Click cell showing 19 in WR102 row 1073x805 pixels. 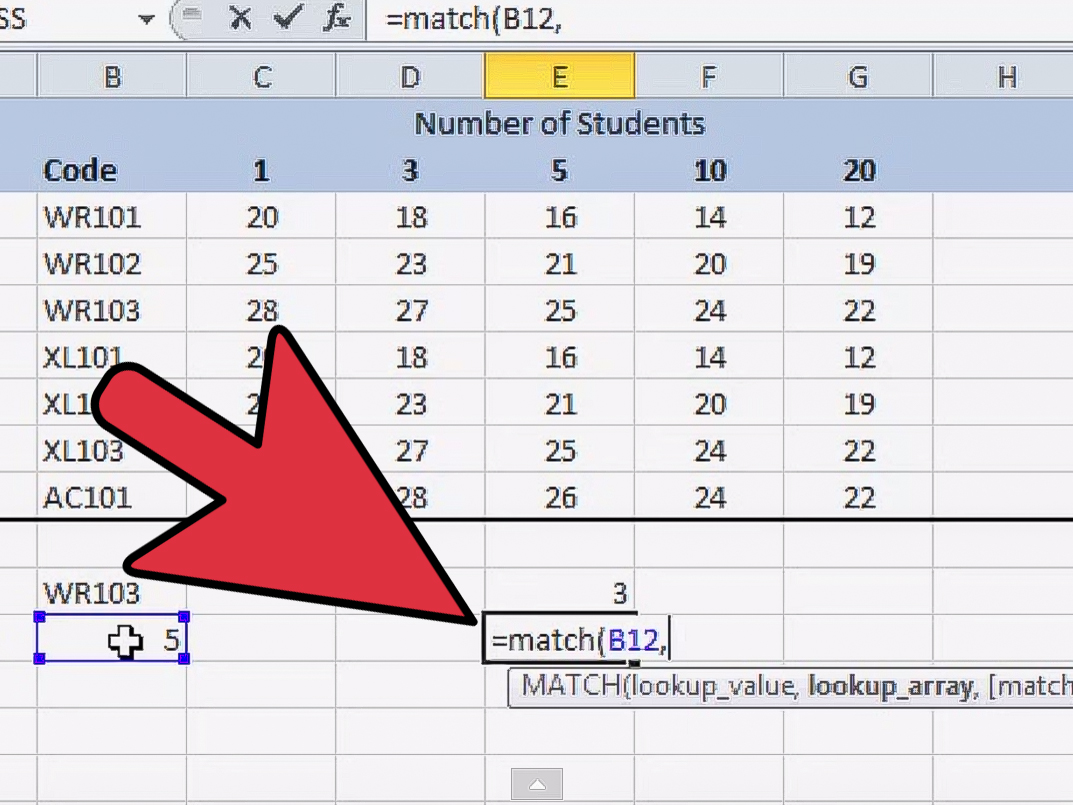point(858,264)
